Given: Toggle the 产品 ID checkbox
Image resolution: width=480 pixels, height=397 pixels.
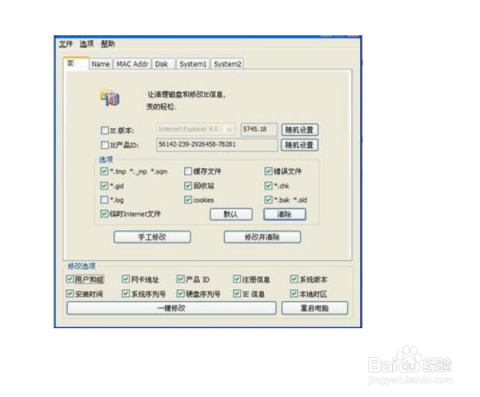Looking at the screenshot, I should [x=180, y=279].
